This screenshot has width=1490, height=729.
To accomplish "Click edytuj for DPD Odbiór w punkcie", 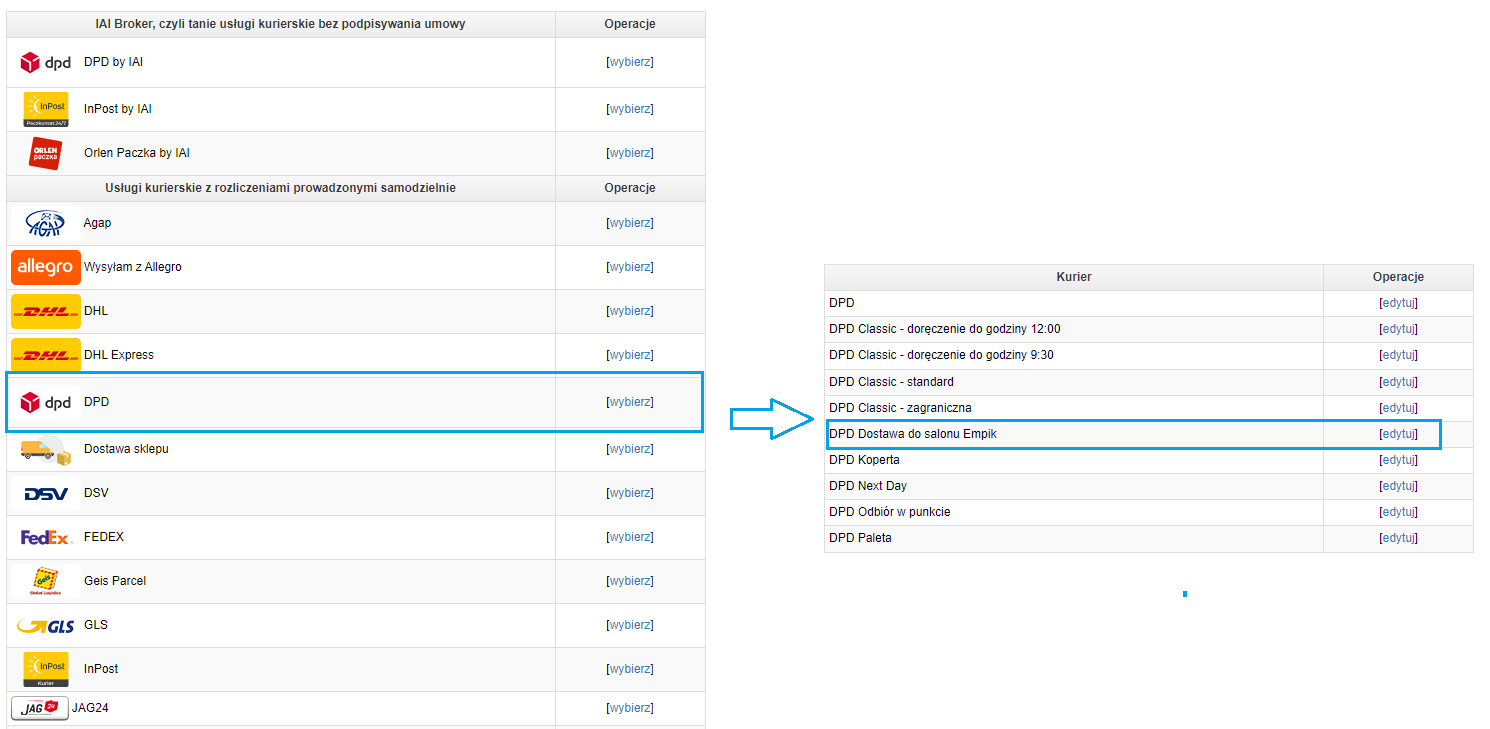I will click(1398, 512).
